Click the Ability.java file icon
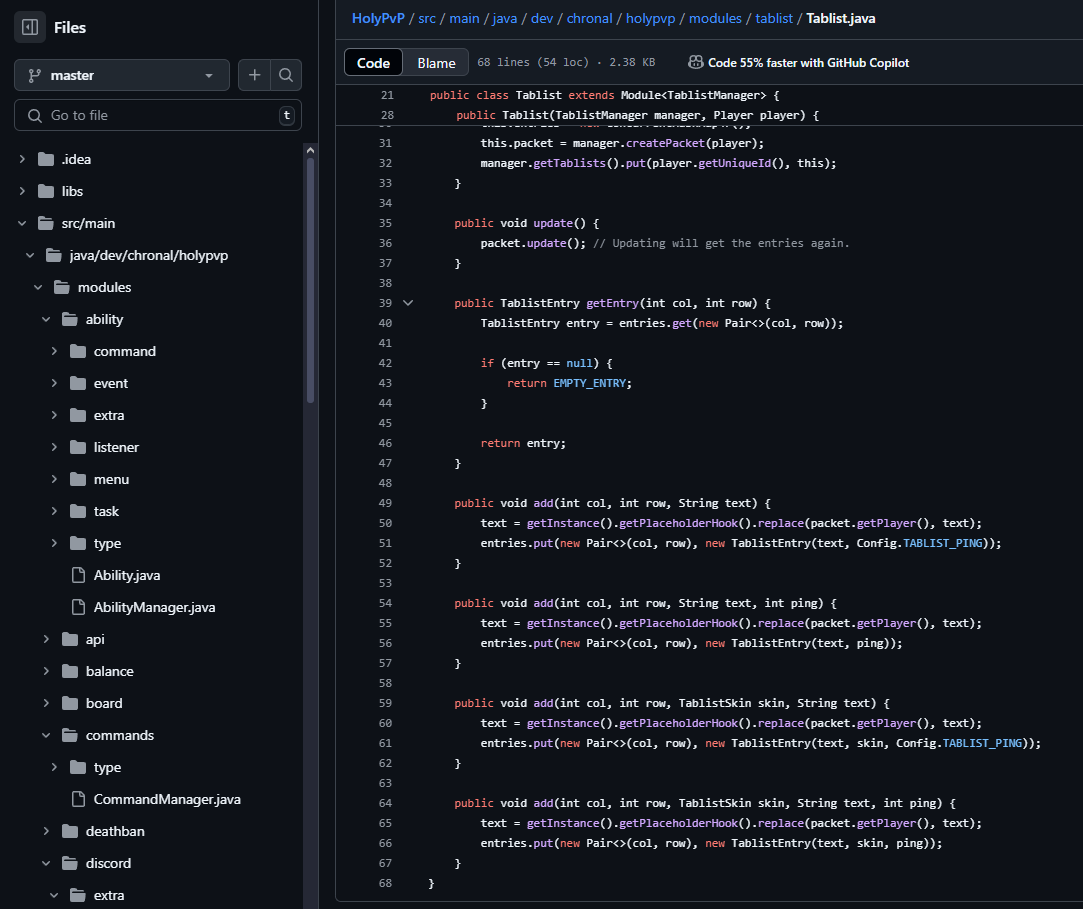Viewport: 1083px width, 909px height. (78, 575)
